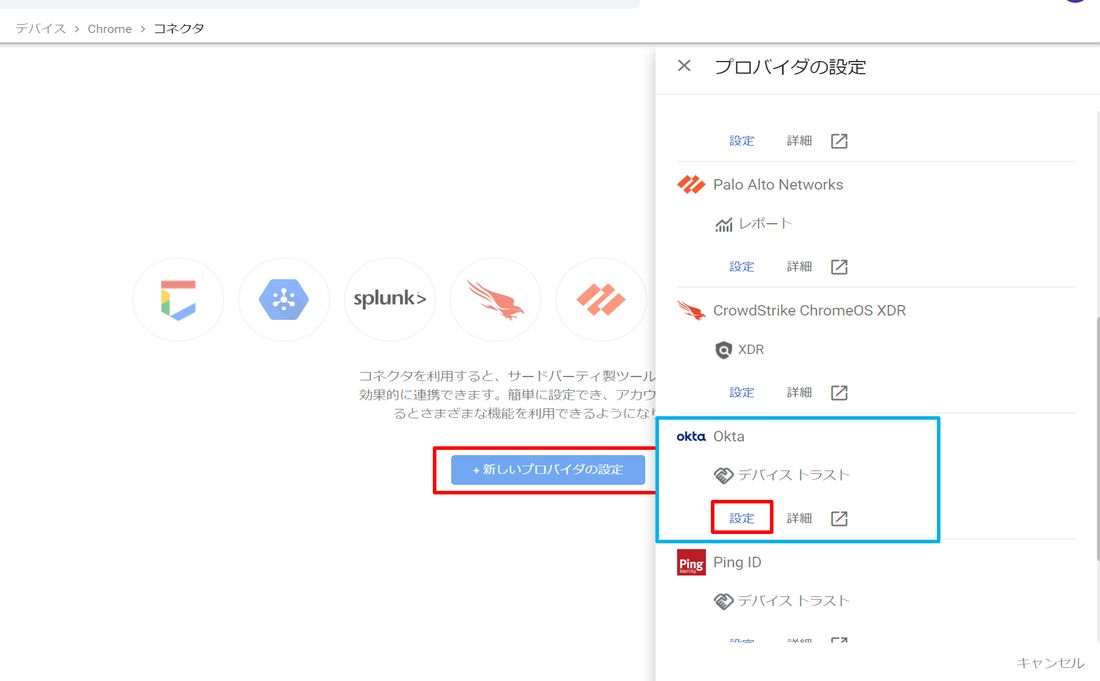Image resolution: width=1100 pixels, height=681 pixels.
Task: Click the red CrowdStrike falcon icon circle
Action: [496, 299]
